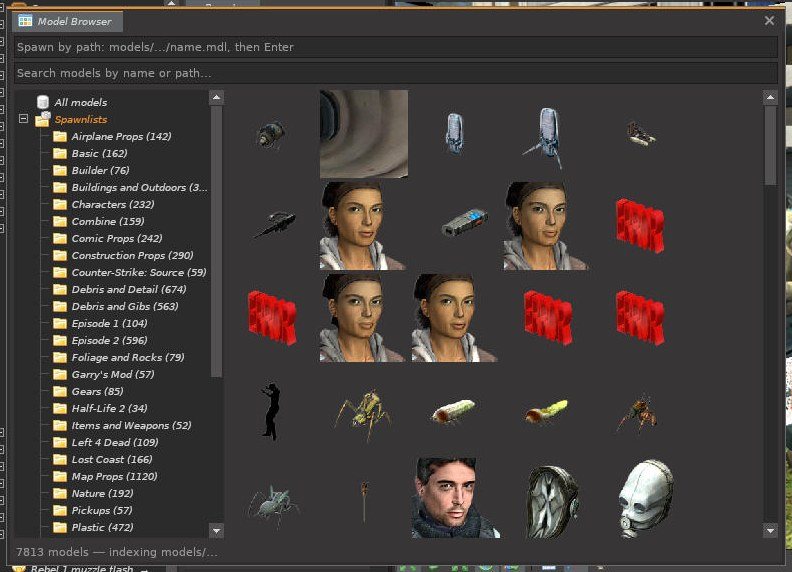Image resolution: width=792 pixels, height=572 pixels.
Task: Select the gray tunnel pipe model thumbnail
Action: pyautogui.click(x=364, y=134)
